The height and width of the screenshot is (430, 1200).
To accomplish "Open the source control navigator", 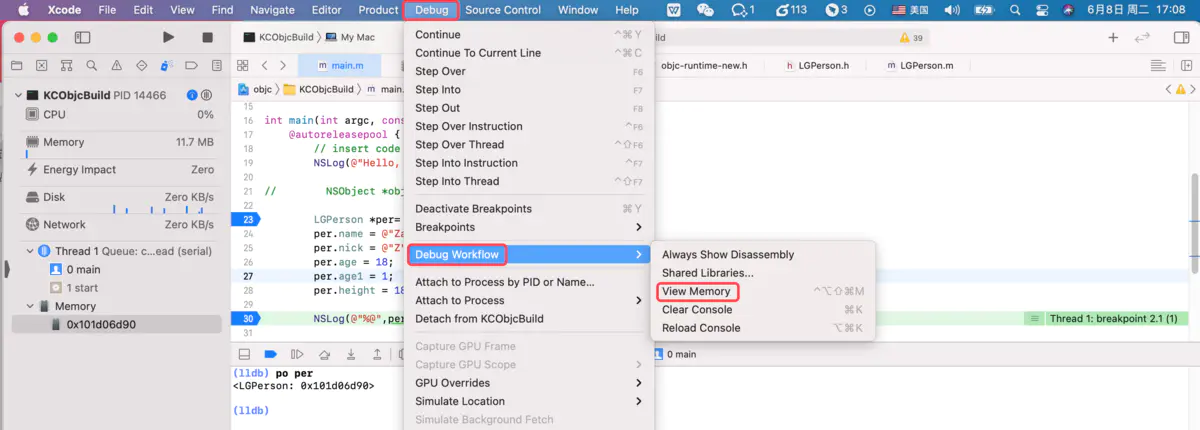I will coord(41,65).
